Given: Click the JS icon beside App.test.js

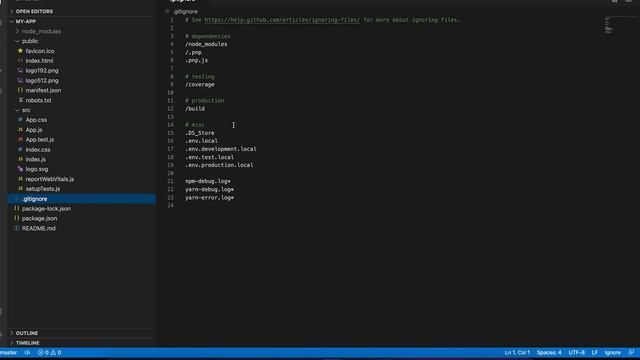Looking at the screenshot, I should (x=20, y=140).
